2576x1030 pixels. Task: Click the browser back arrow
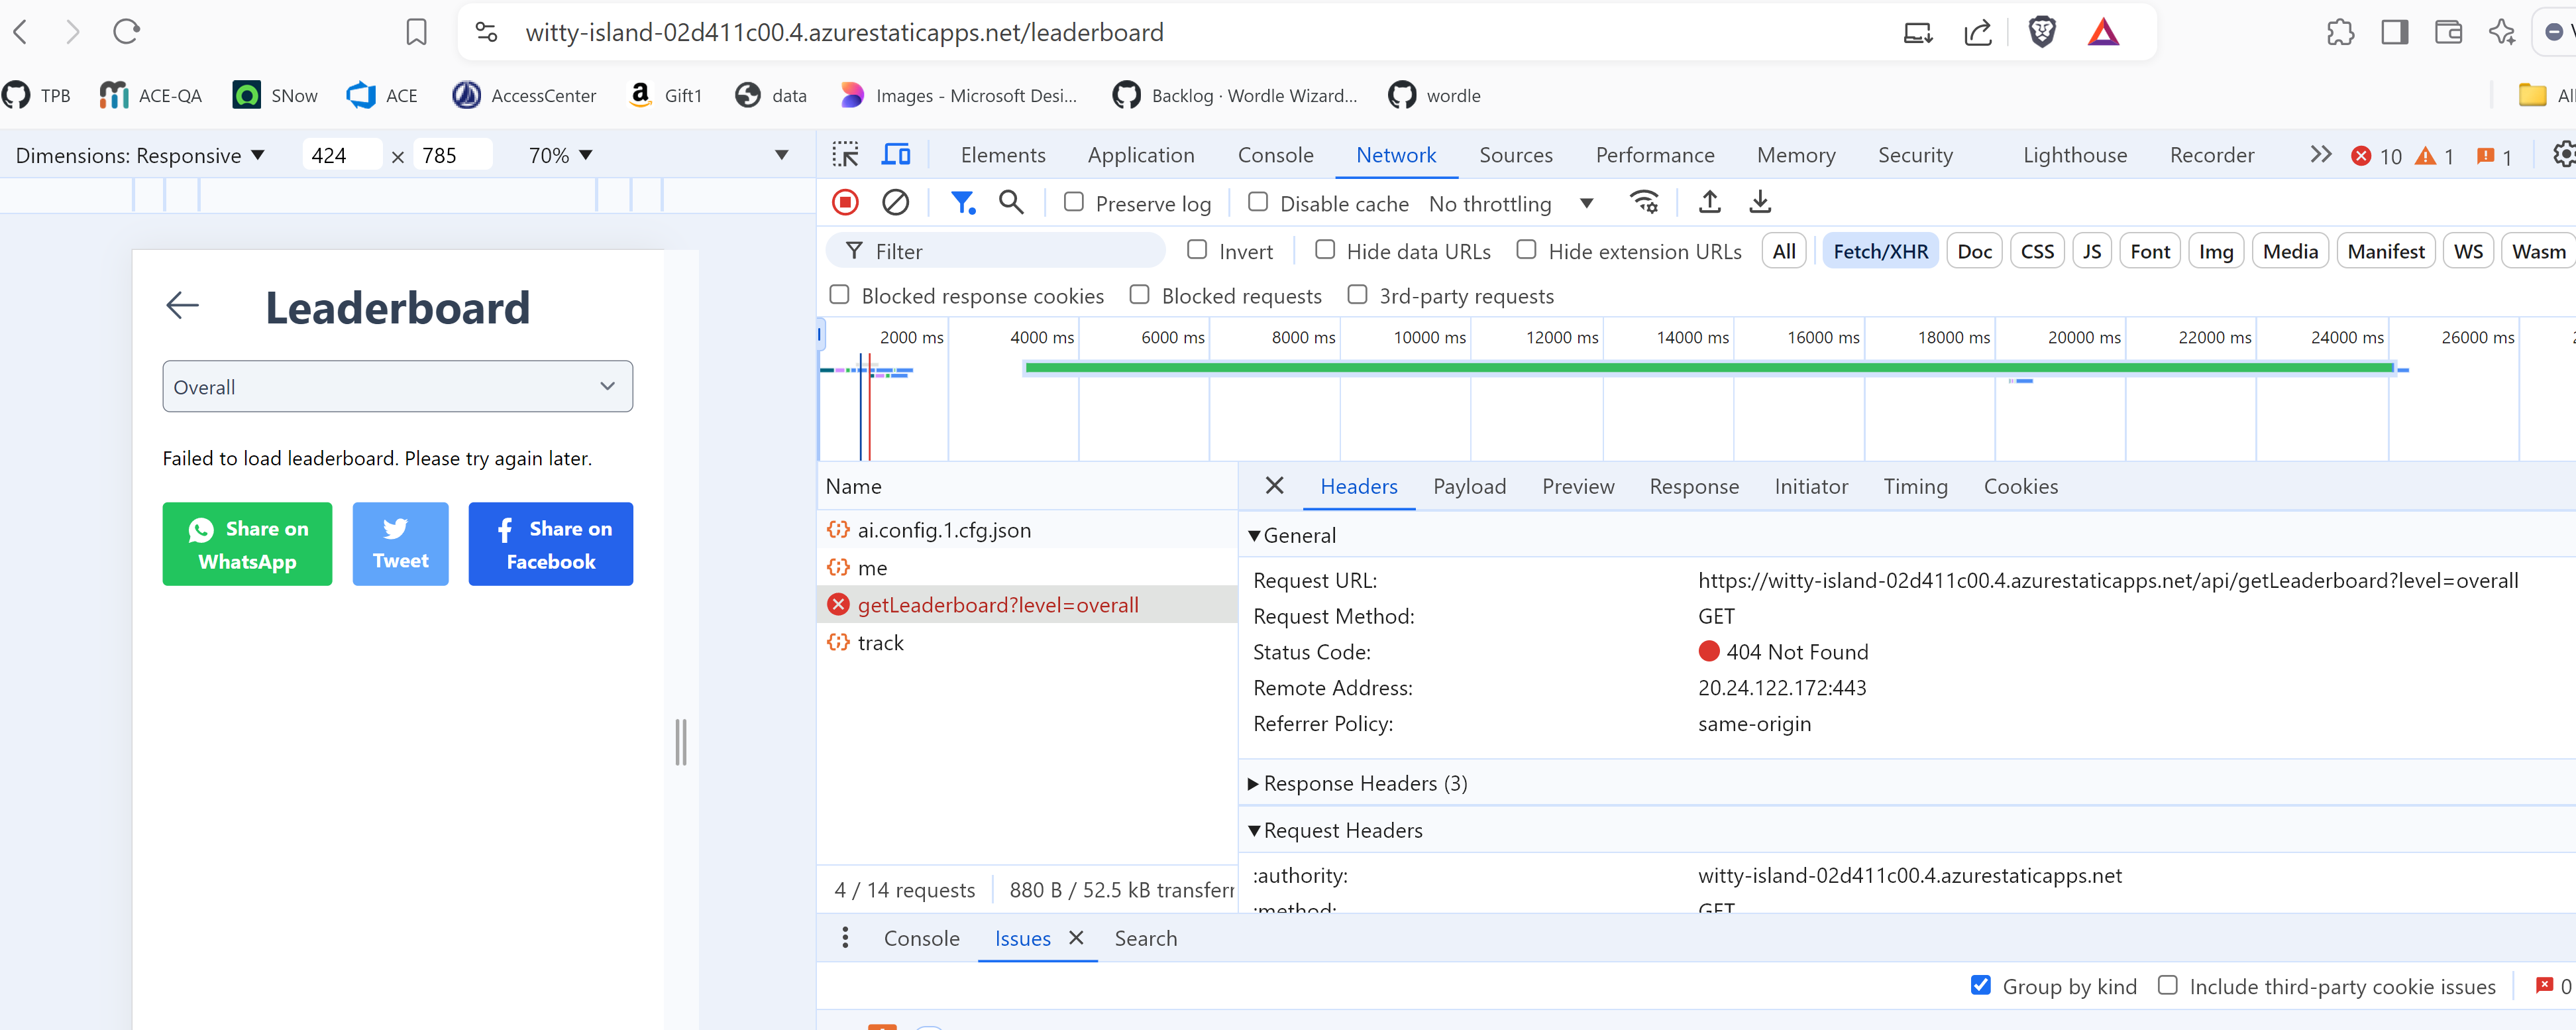click(x=21, y=32)
